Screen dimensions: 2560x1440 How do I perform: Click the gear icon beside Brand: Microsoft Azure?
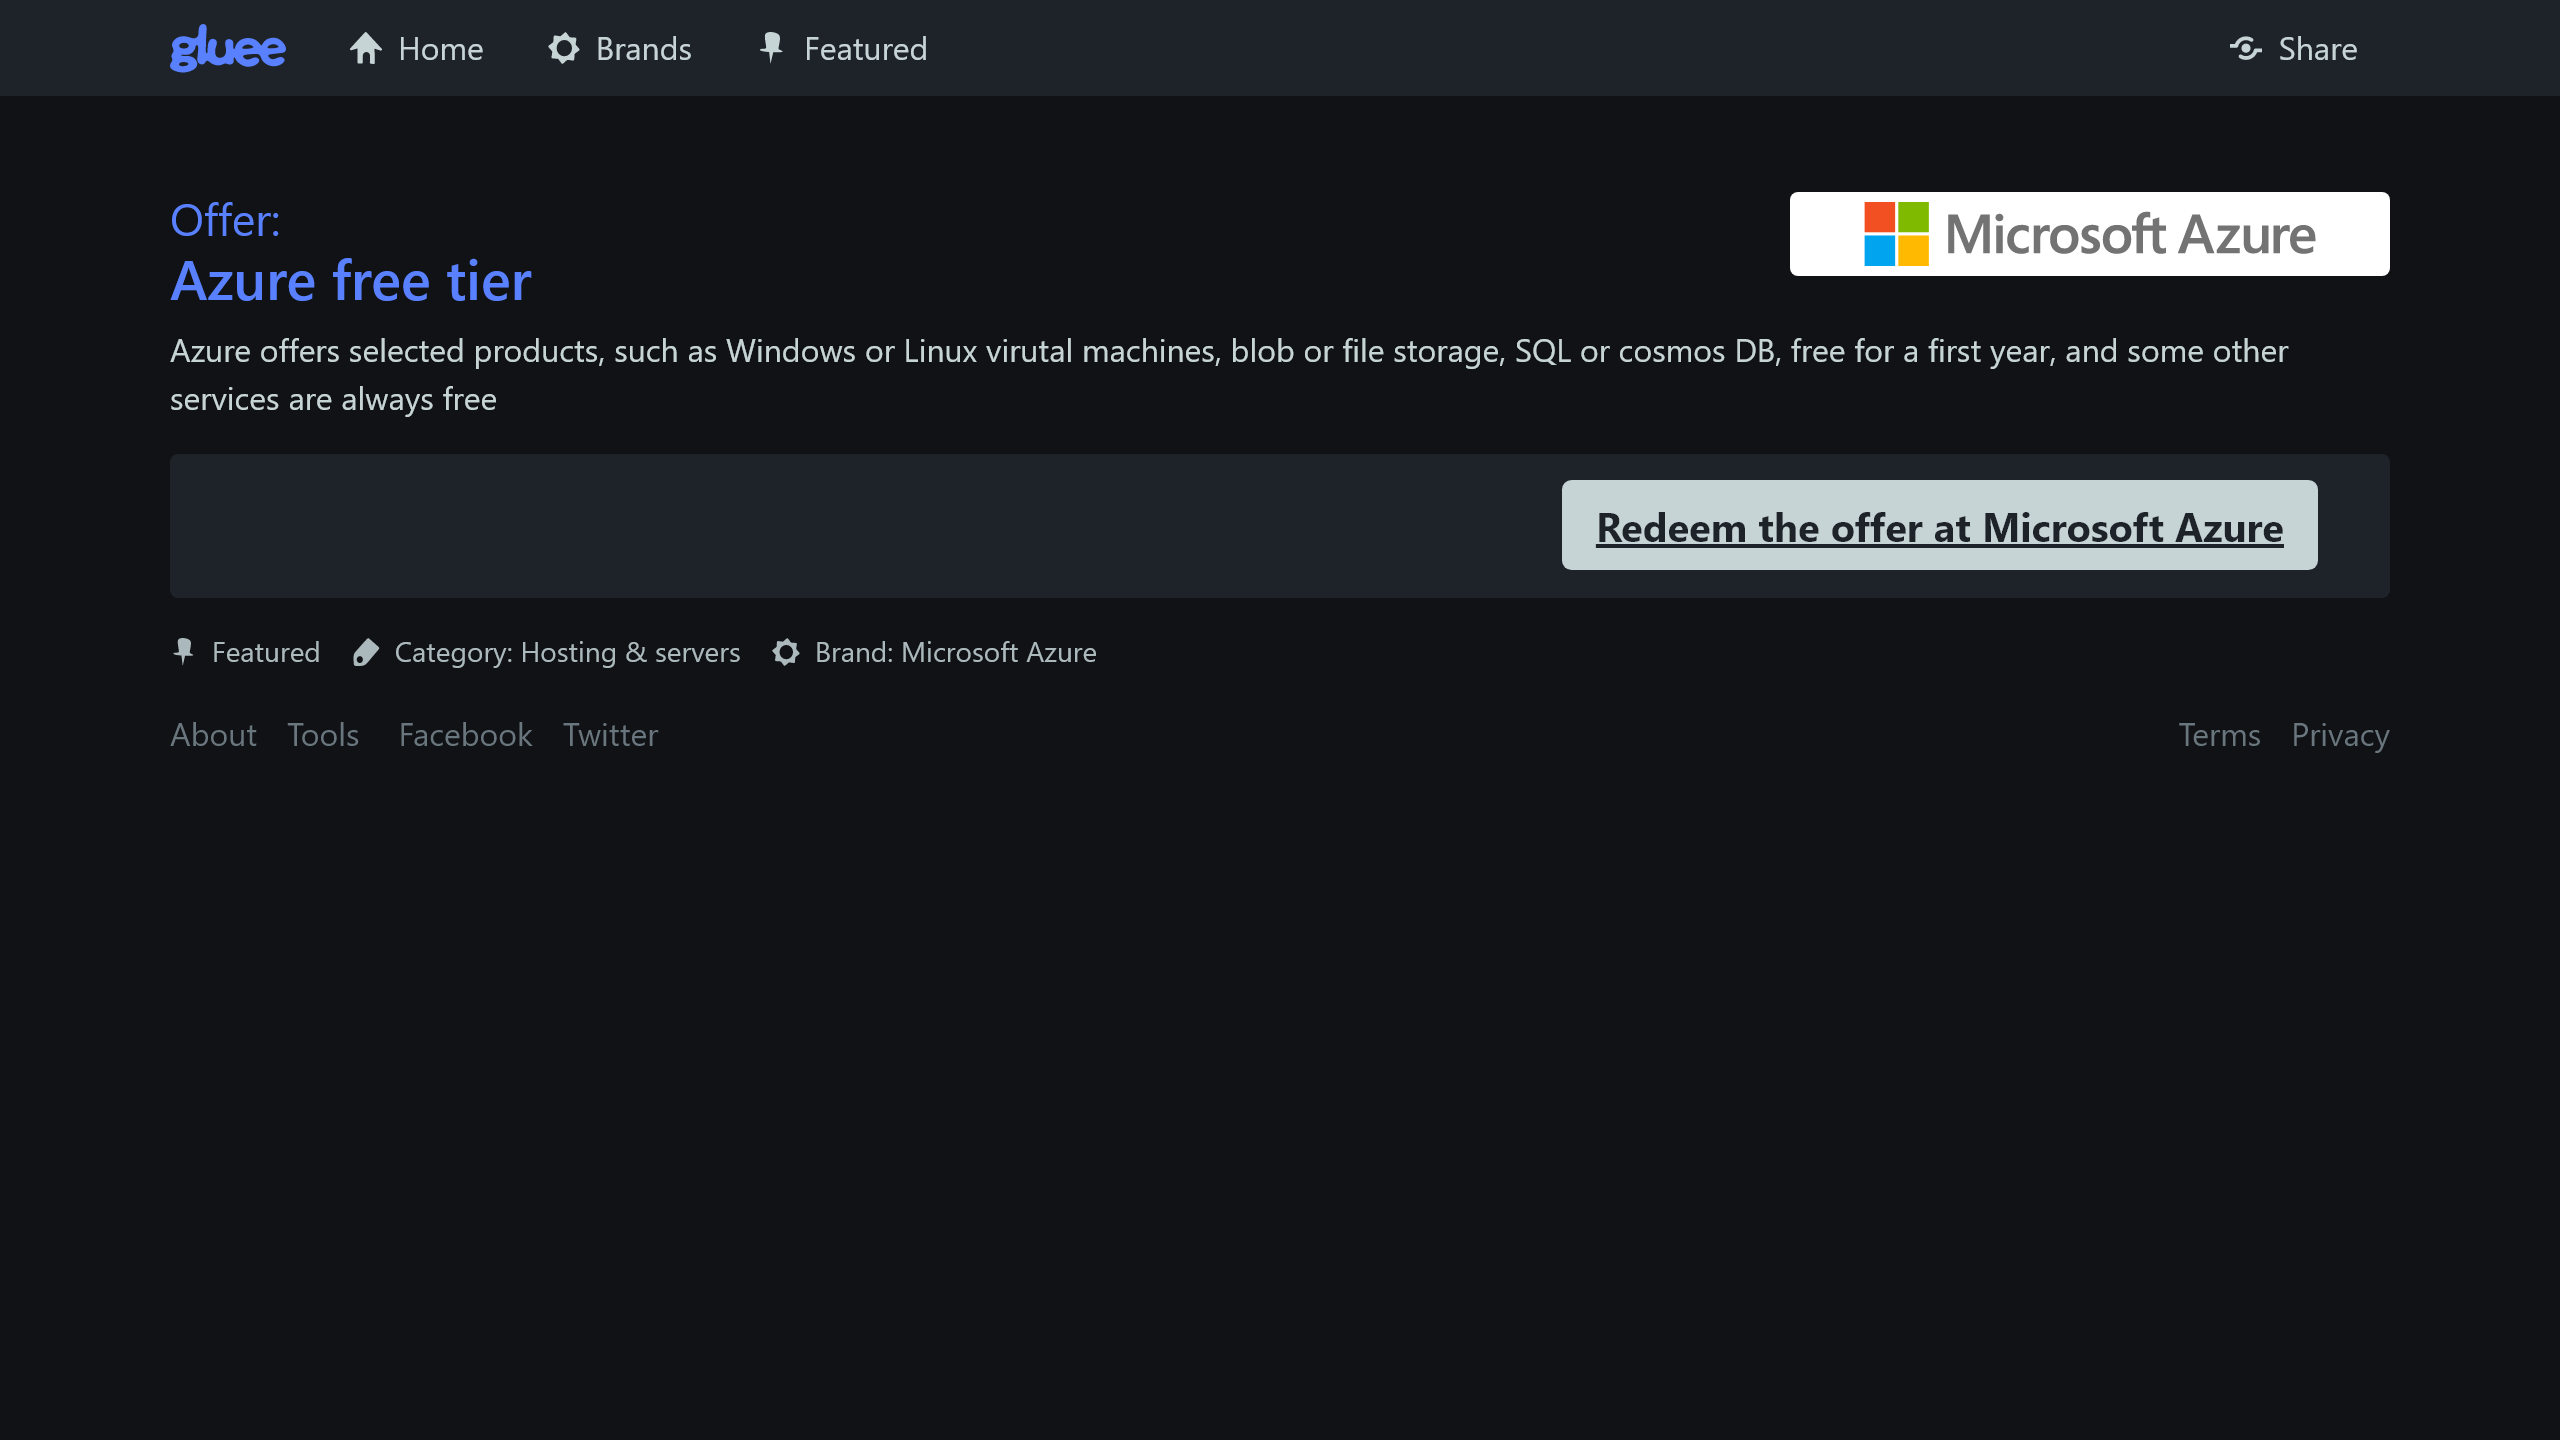[786, 652]
